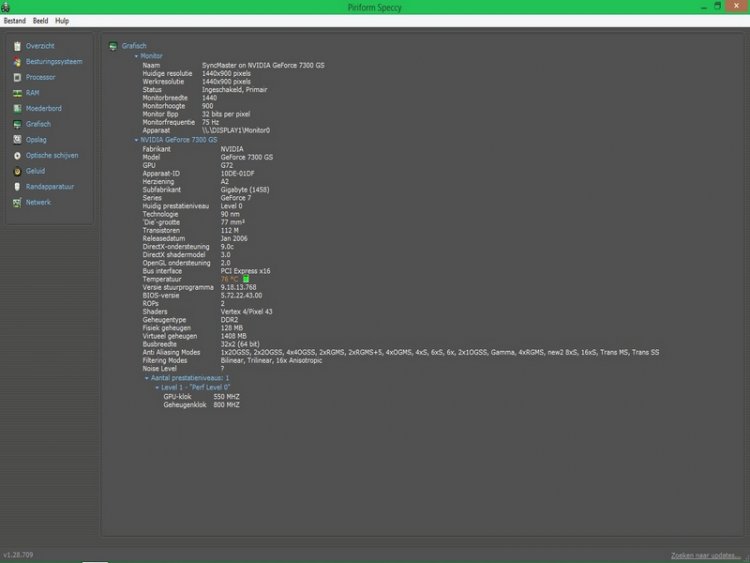The image size is (750, 563).
Task: Open the Beeld menu
Action: (40, 20)
